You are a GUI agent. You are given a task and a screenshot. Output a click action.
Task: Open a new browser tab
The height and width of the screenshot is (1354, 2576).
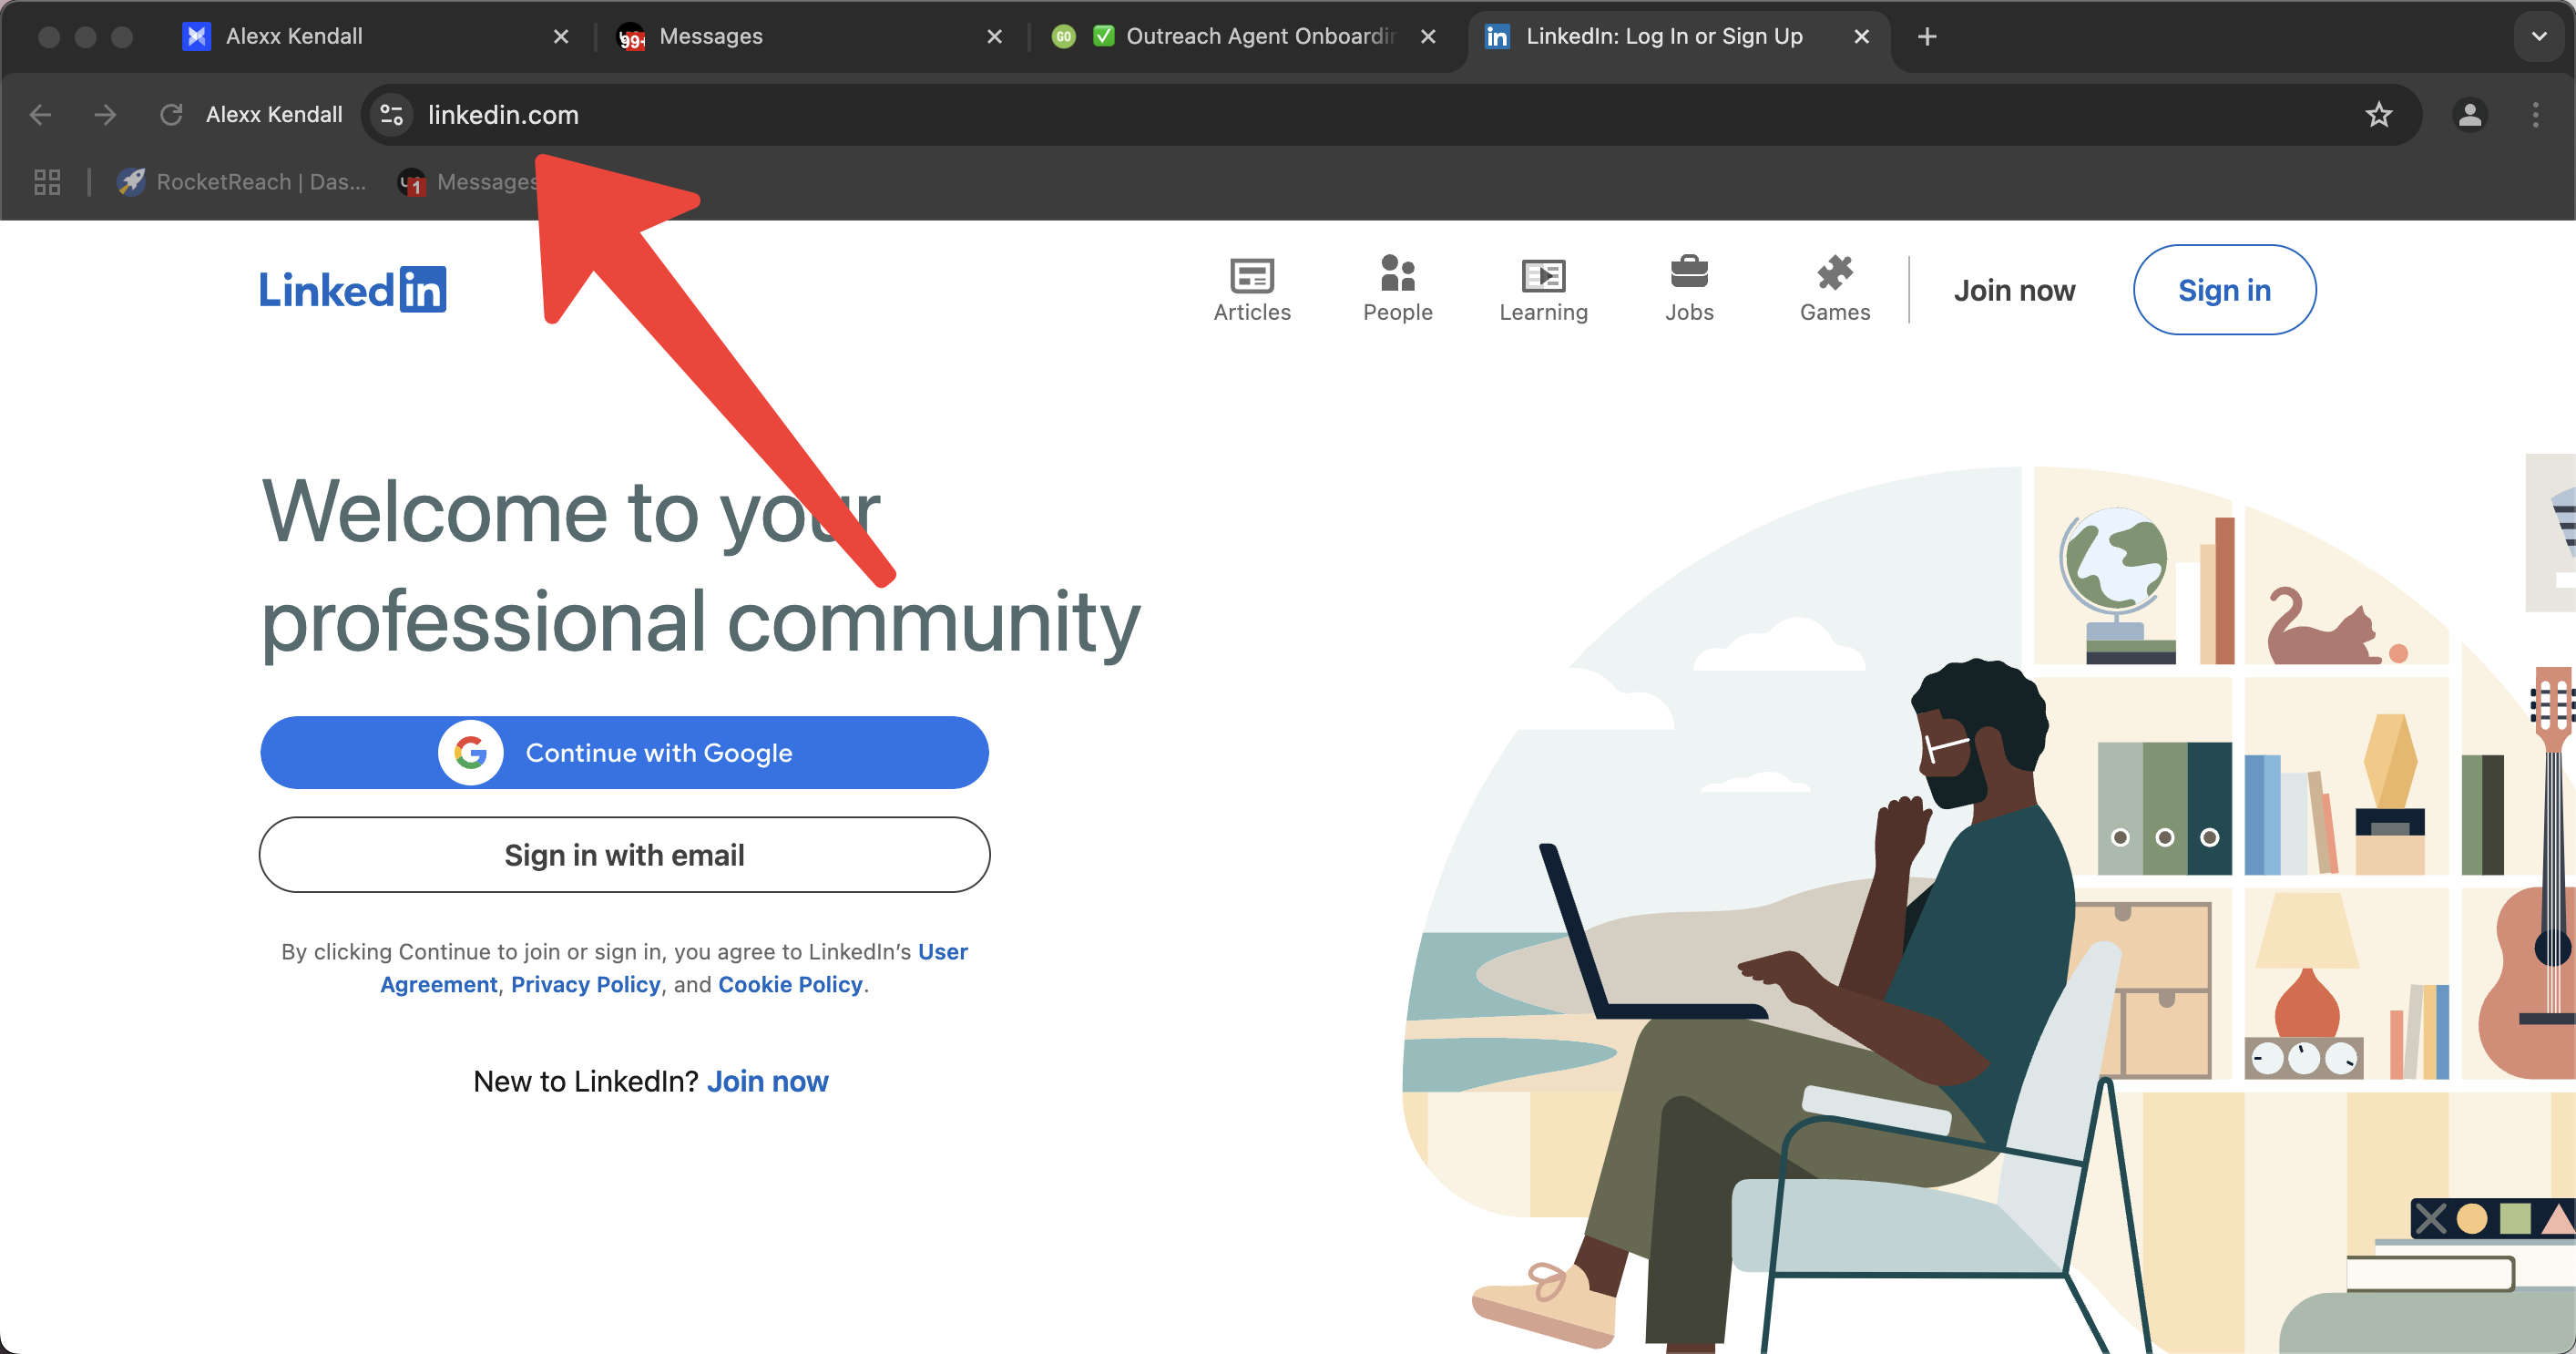[x=1927, y=36]
